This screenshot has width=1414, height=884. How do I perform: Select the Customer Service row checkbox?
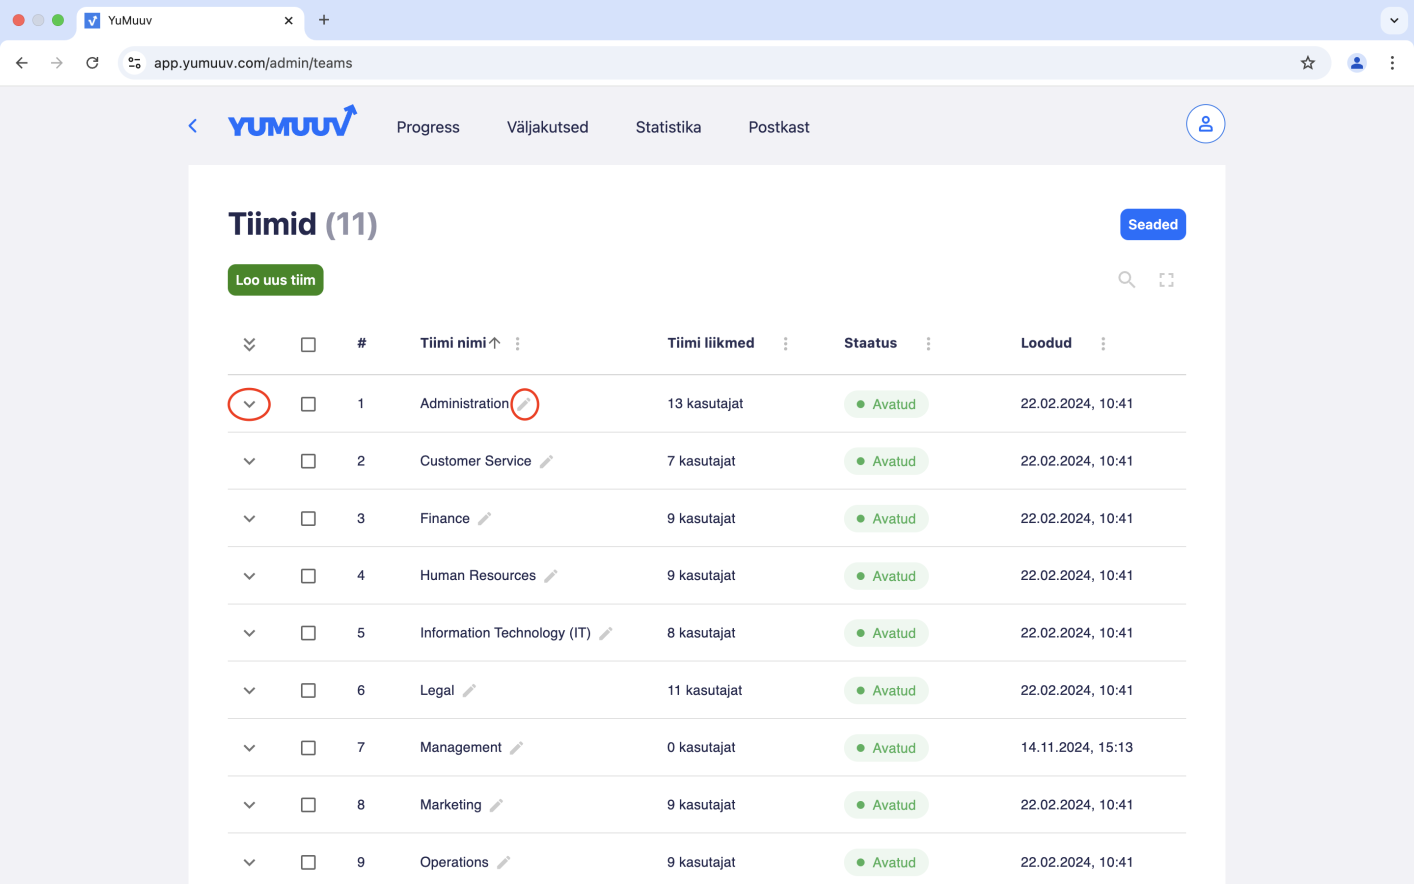pos(308,461)
